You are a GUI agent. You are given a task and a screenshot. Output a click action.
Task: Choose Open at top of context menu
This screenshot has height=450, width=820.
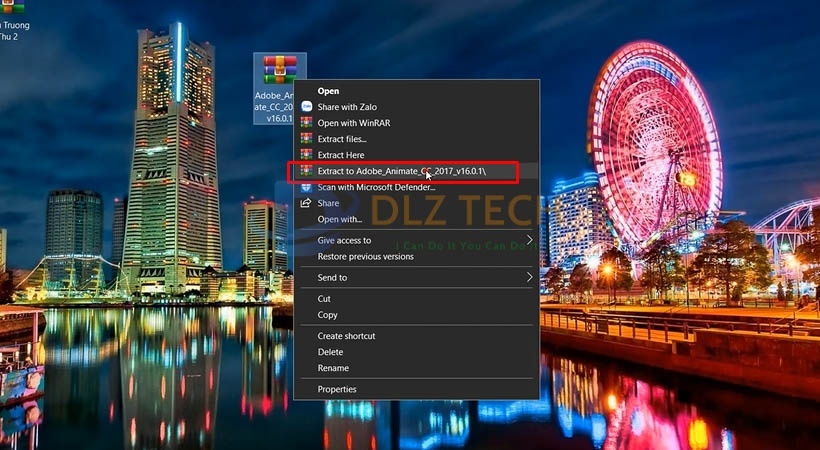tap(328, 91)
